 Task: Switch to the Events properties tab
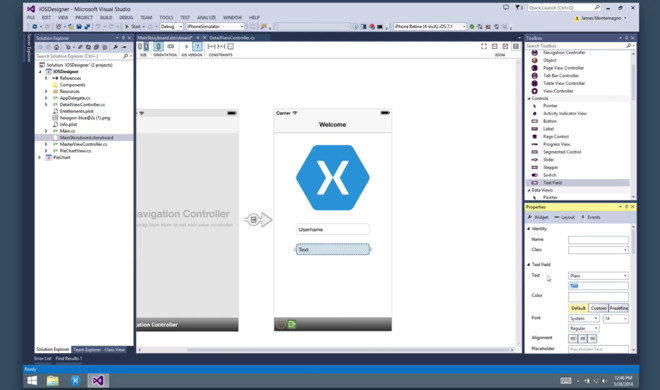[591, 217]
